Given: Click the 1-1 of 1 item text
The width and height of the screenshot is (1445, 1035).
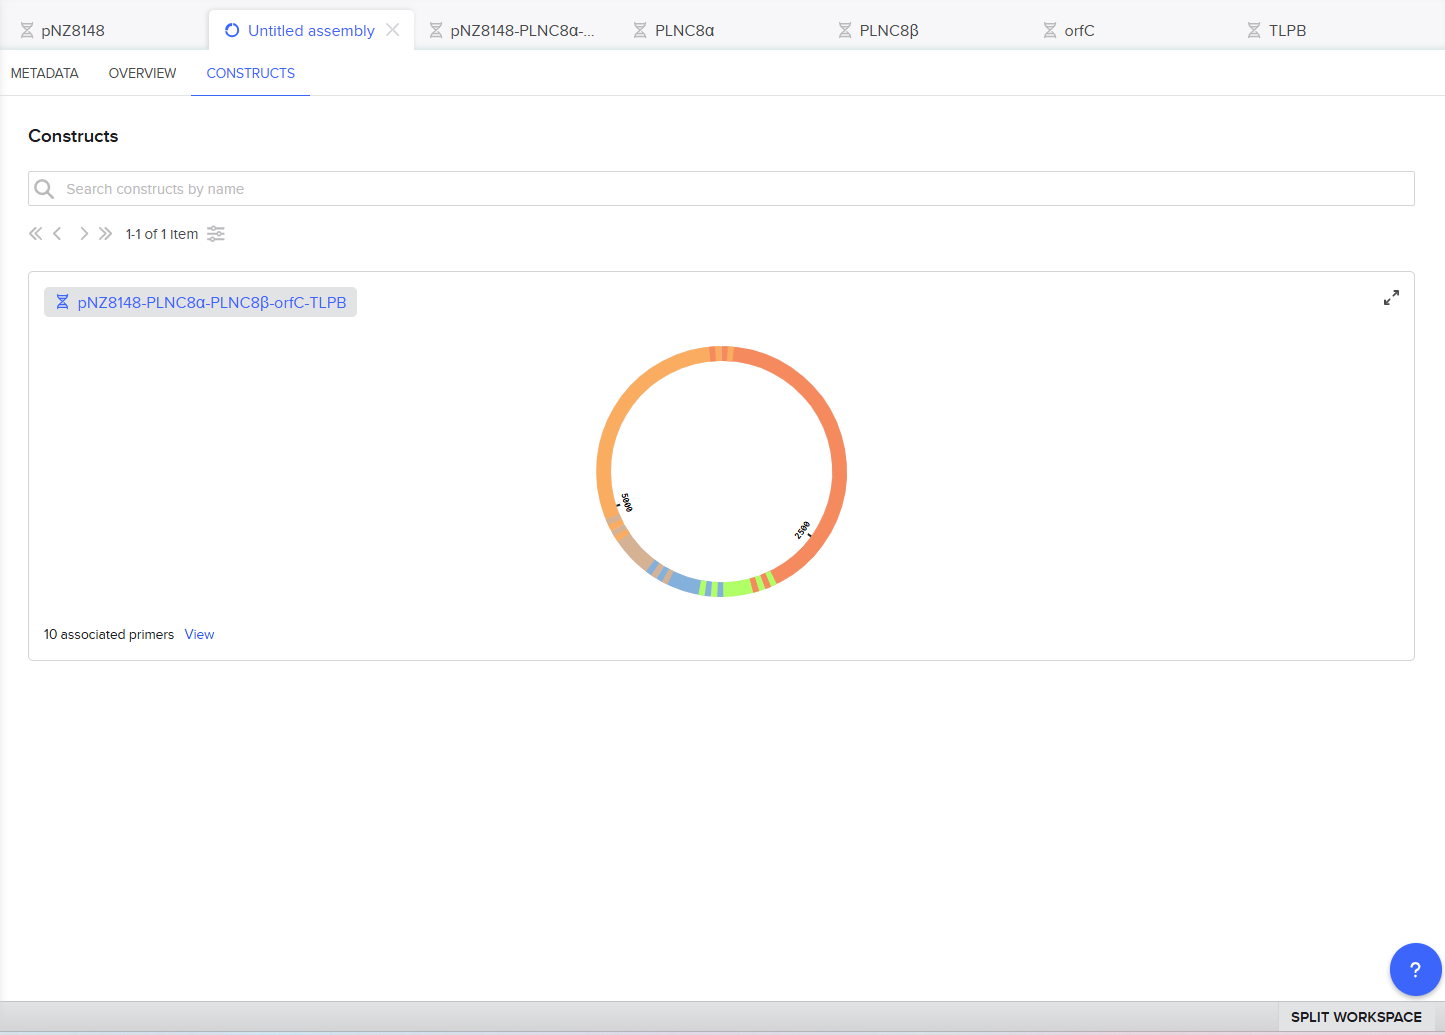Looking at the screenshot, I should pyautogui.click(x=161, y=234).
